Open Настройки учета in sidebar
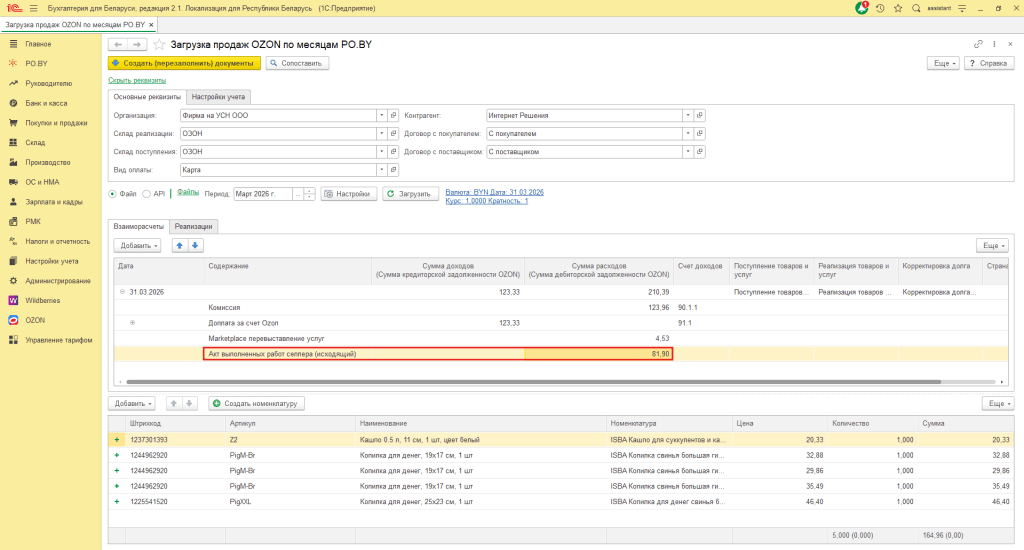The height and width of the screenshot is (550, 1024). coord(52,261)
